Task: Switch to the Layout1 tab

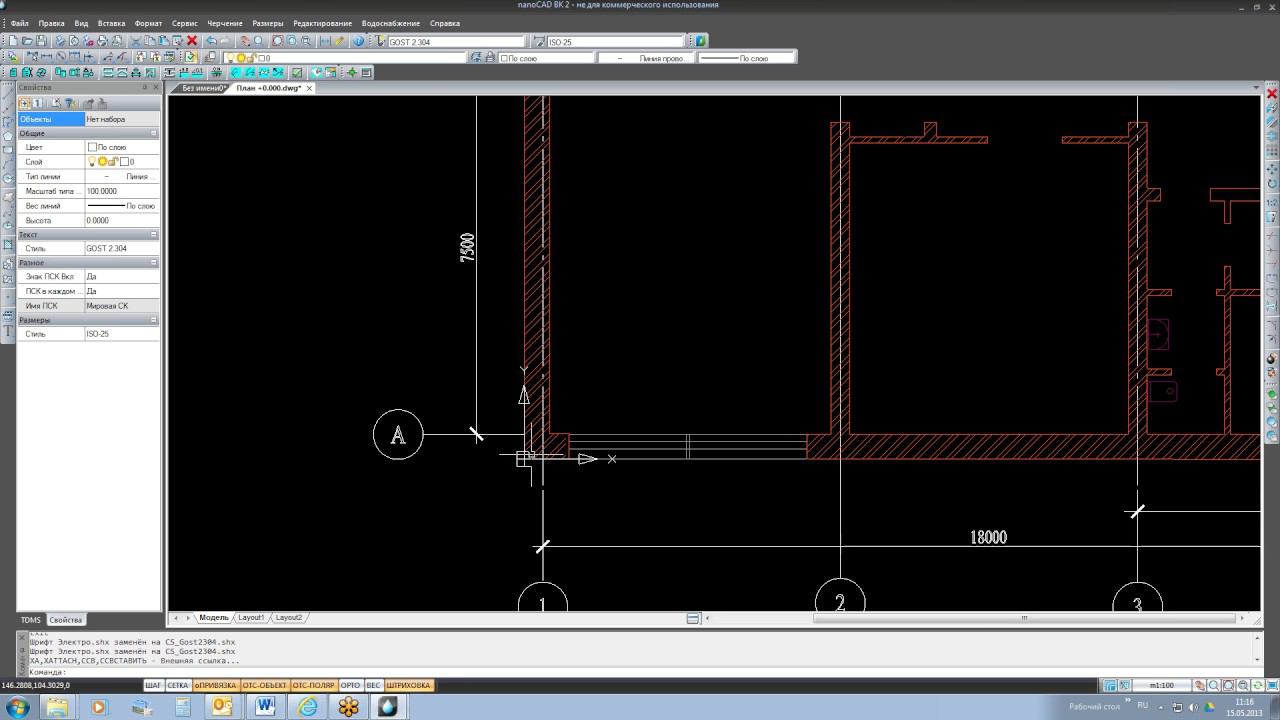Action: point(250,618)
